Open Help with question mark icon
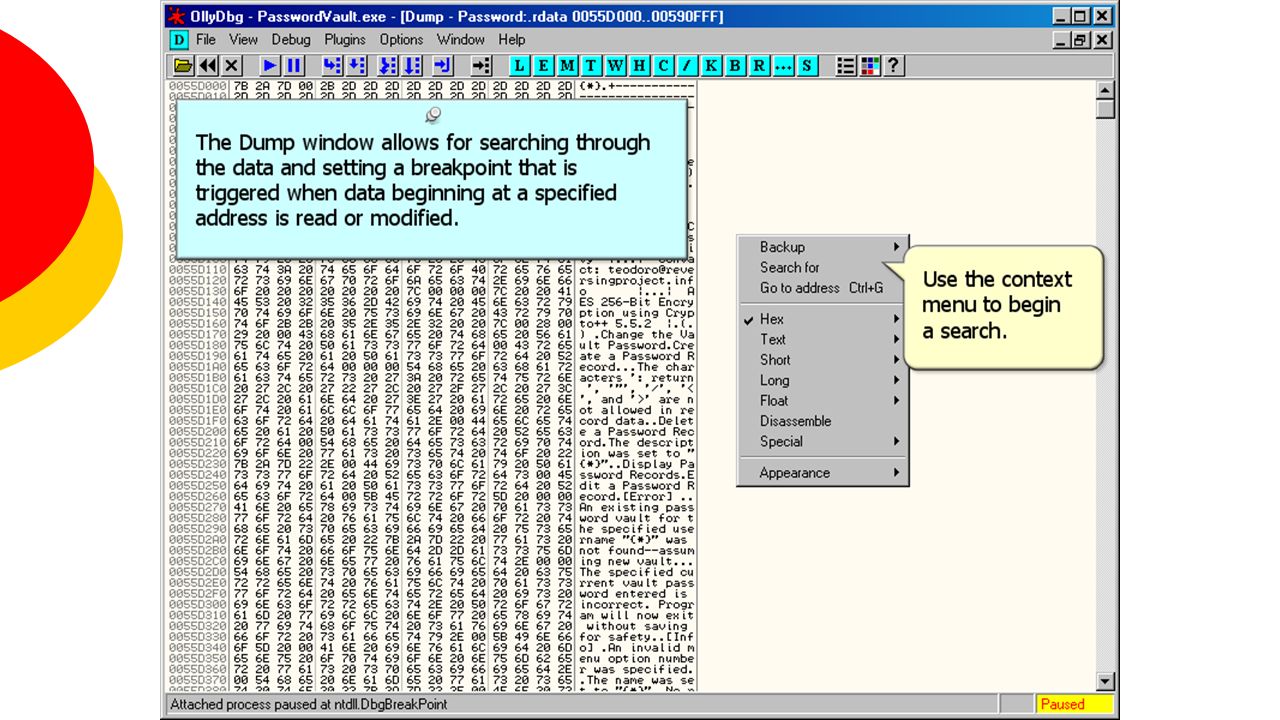The image size is (1280, 720). coord(894,66)
